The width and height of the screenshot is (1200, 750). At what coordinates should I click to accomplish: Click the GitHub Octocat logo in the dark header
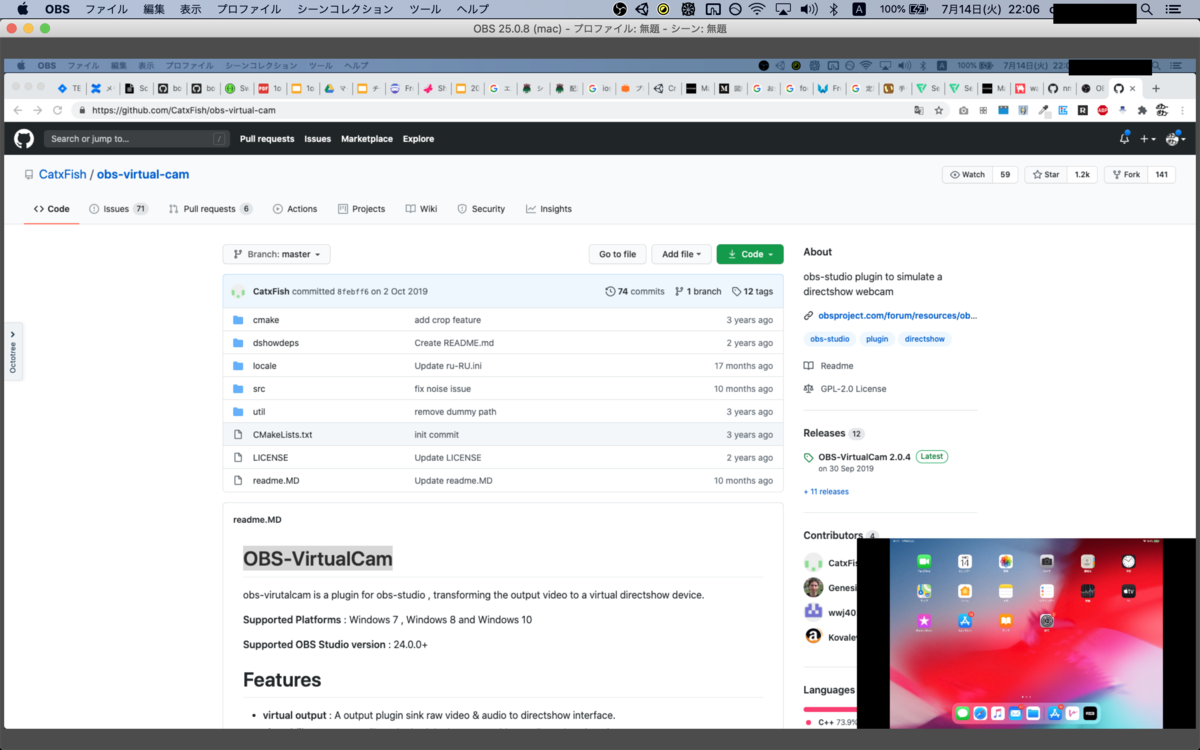(x=24, y=139)
